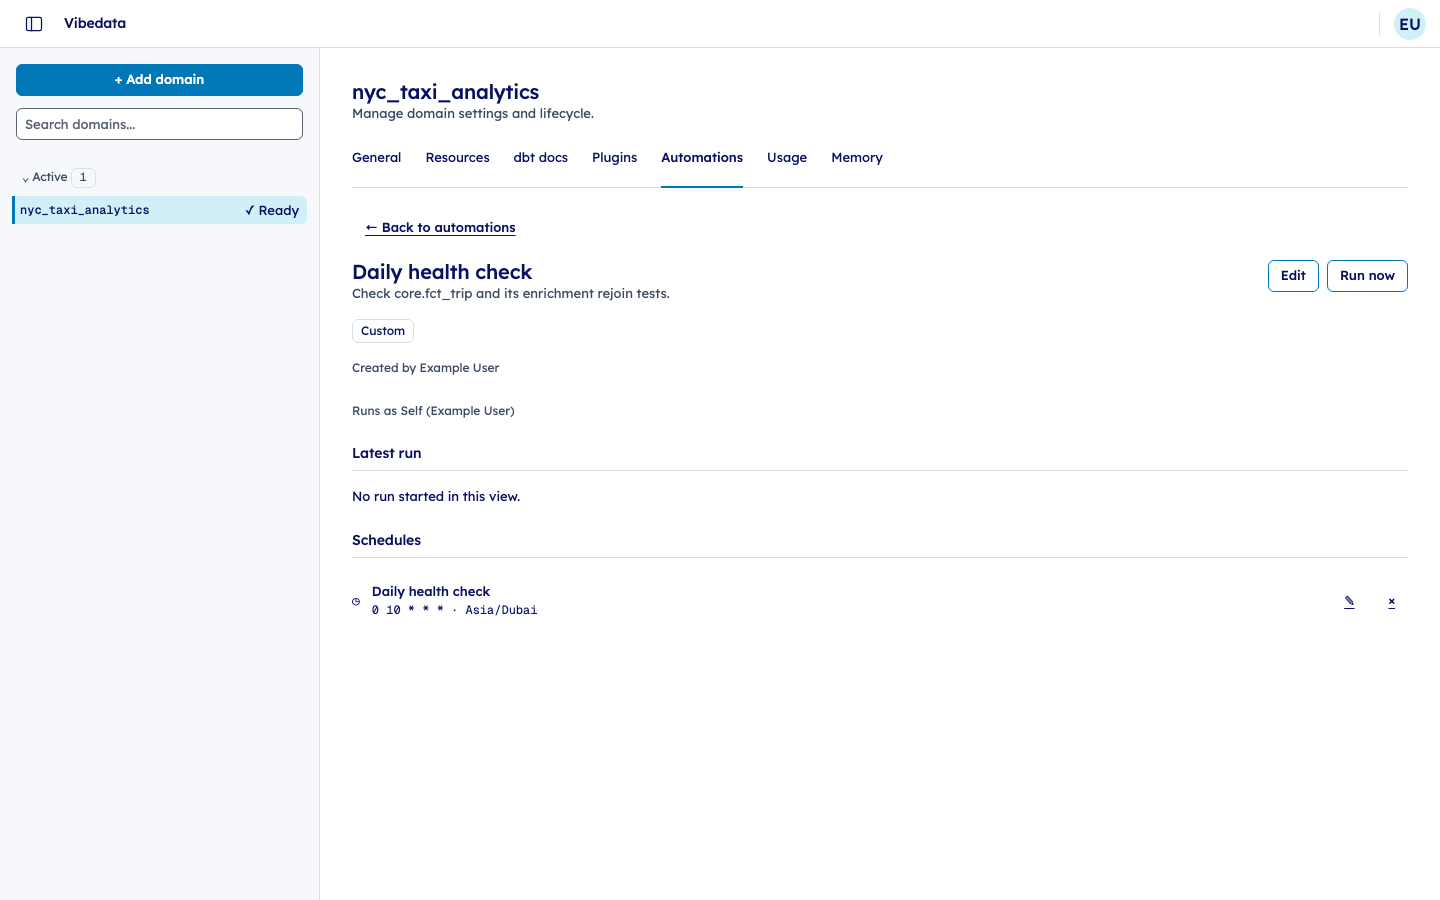
Task: Click 'Manage domain settings and lifecycle.' subtitle
Action: 473,114
